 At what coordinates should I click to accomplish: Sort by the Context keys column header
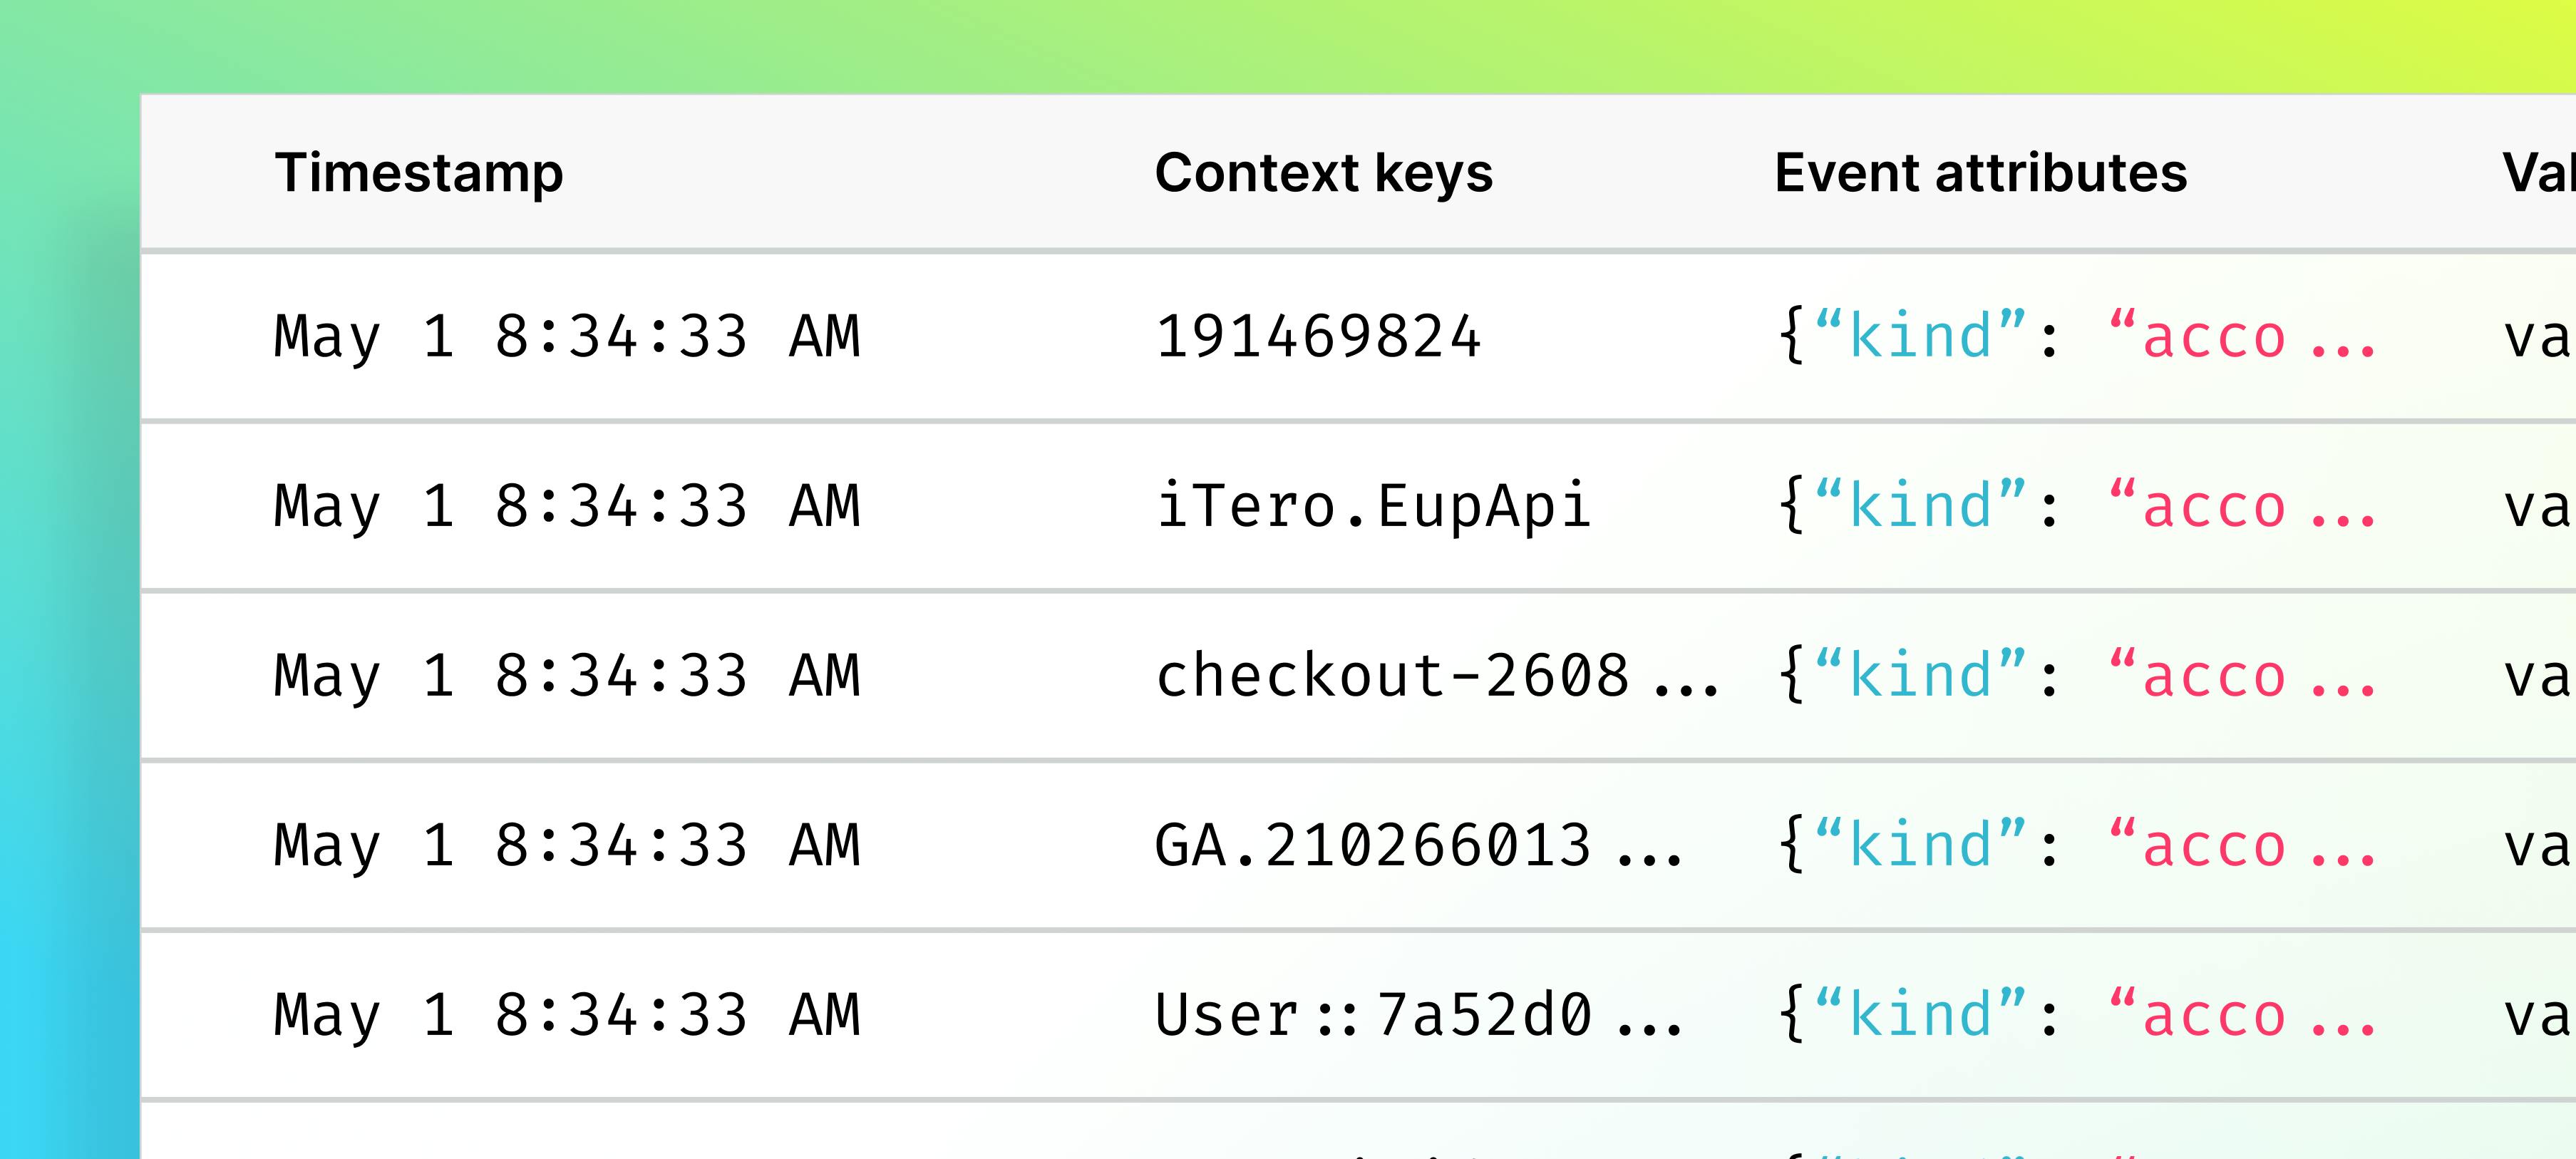pyautogui.click(x=1323, y=173)
